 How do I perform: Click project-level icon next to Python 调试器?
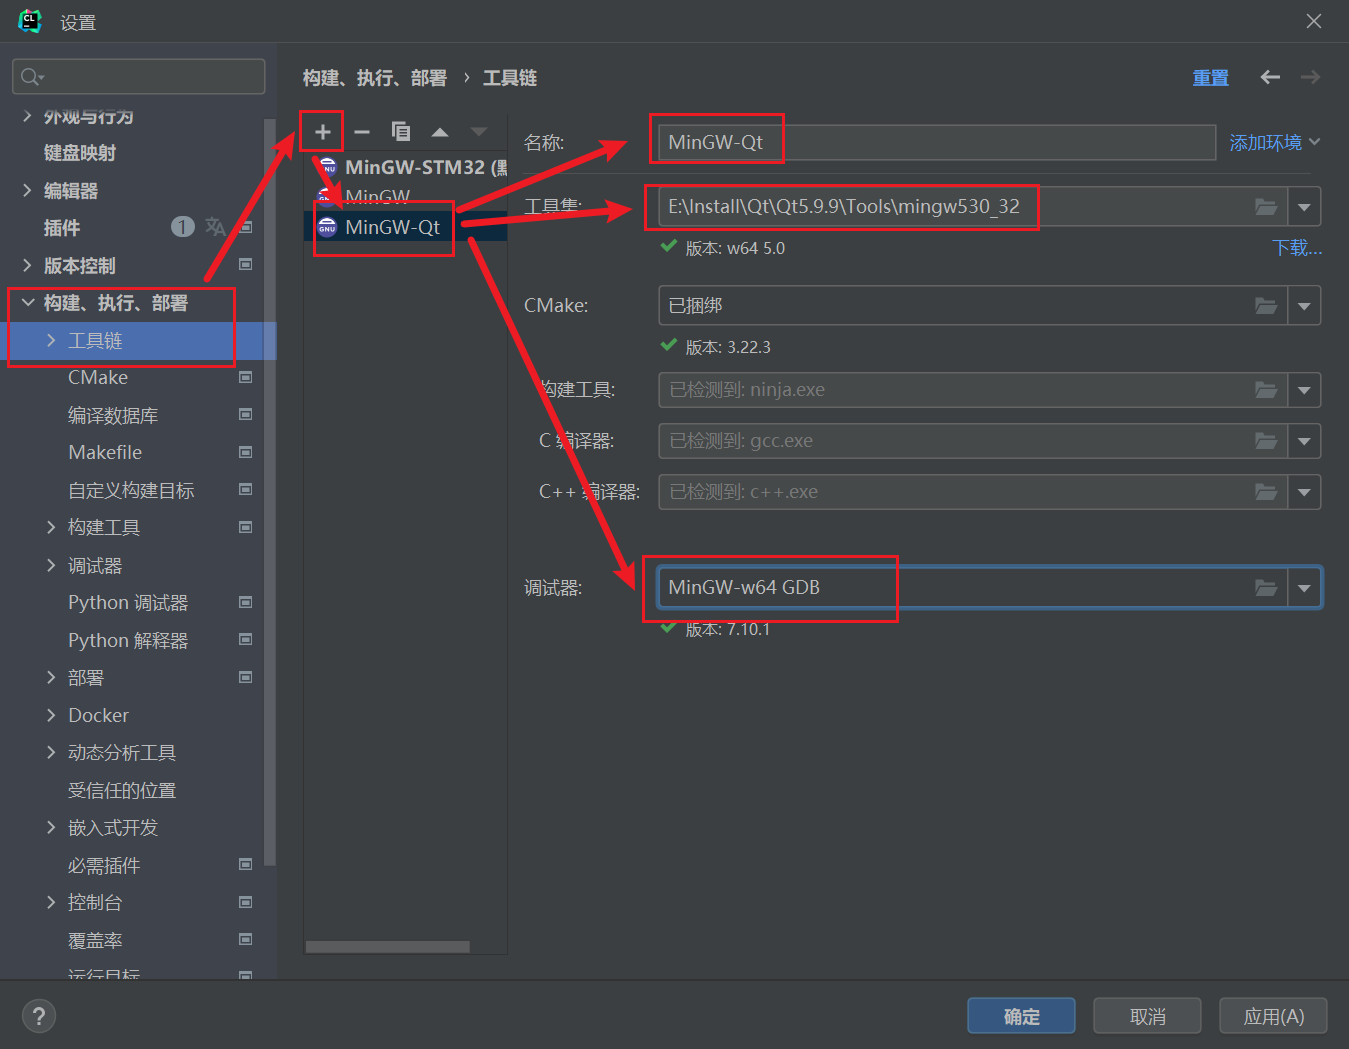click(x=245, y=602)
